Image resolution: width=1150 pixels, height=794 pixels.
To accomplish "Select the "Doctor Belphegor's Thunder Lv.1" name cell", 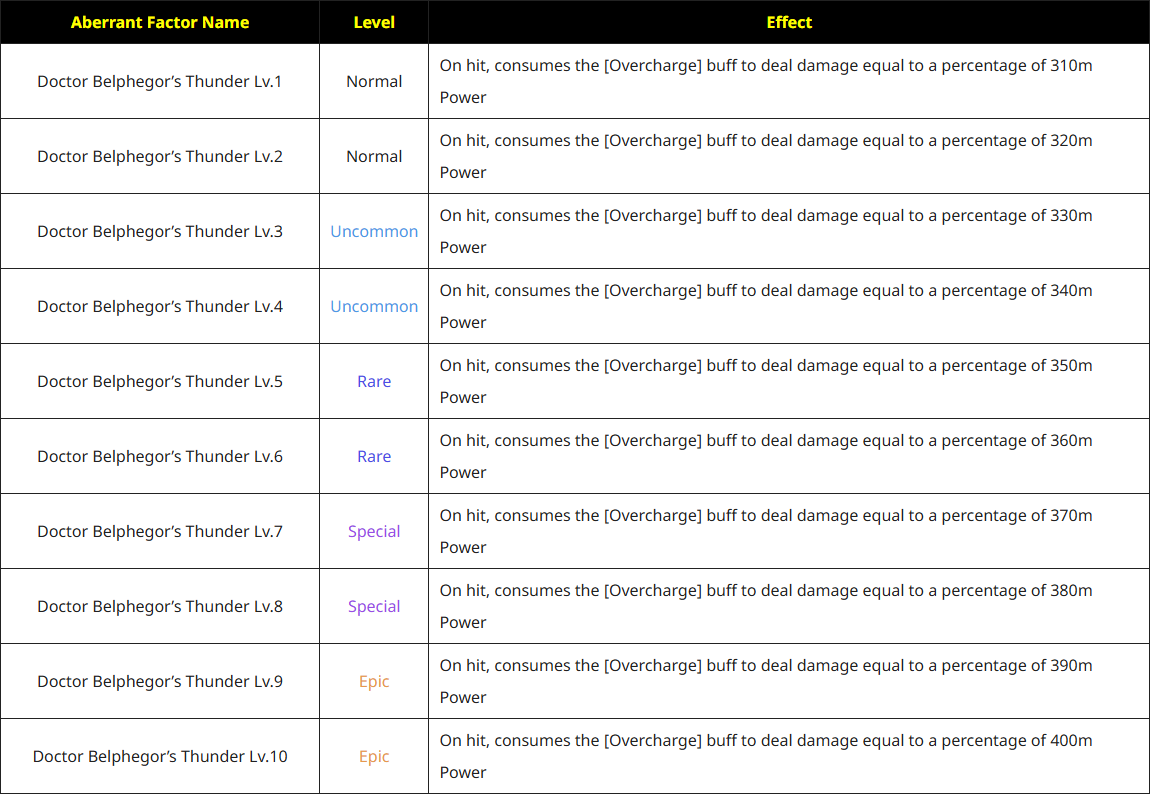I will point(160,81).
